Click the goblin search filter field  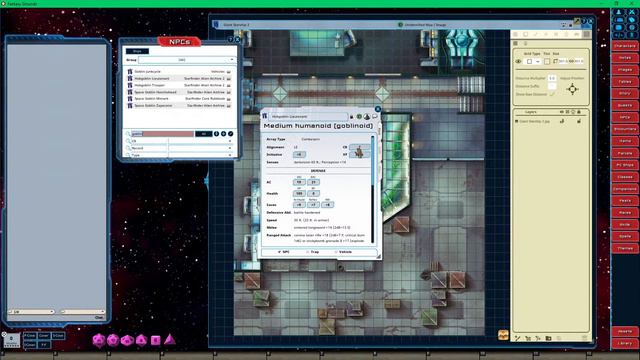pos(162,134)
